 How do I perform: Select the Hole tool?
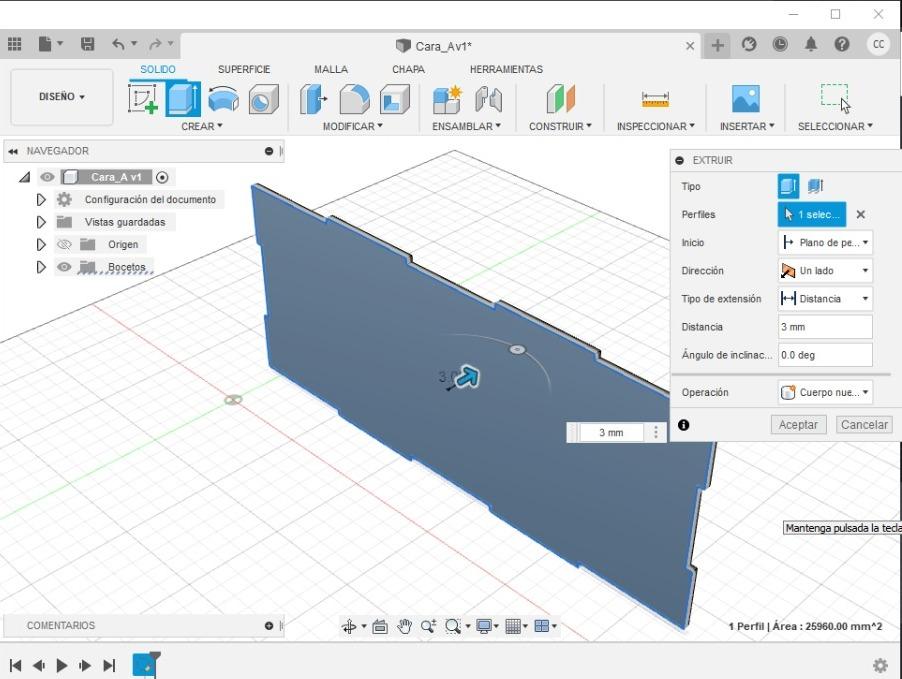(263, 99)
